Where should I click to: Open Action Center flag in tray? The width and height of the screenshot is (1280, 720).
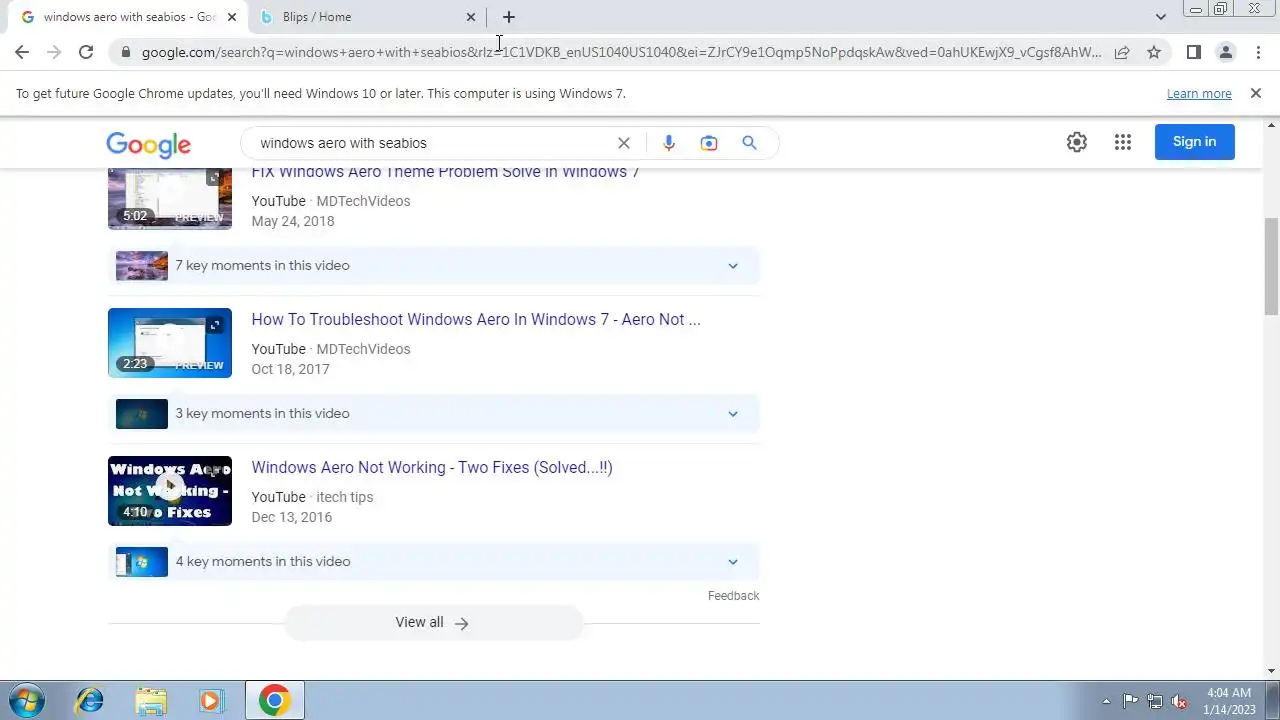pos(1130,701)
